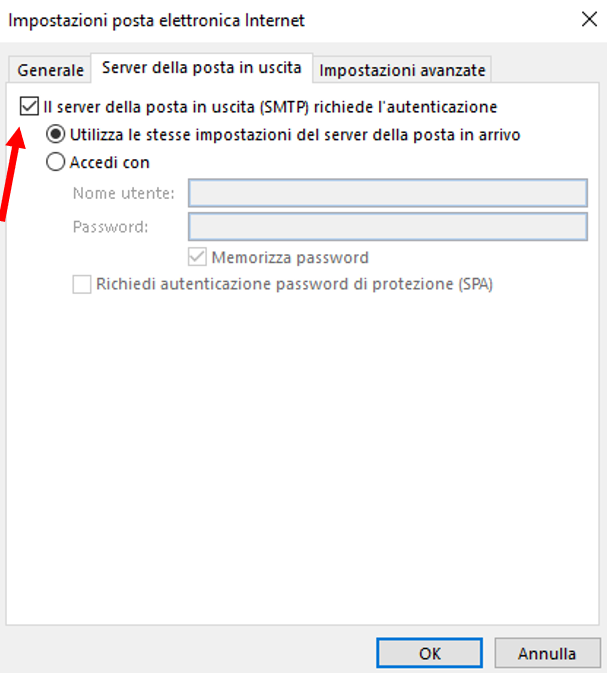Click into the Password input field
Image resolution: width=607 pixels, height=673 pixels.
point(387,226)
